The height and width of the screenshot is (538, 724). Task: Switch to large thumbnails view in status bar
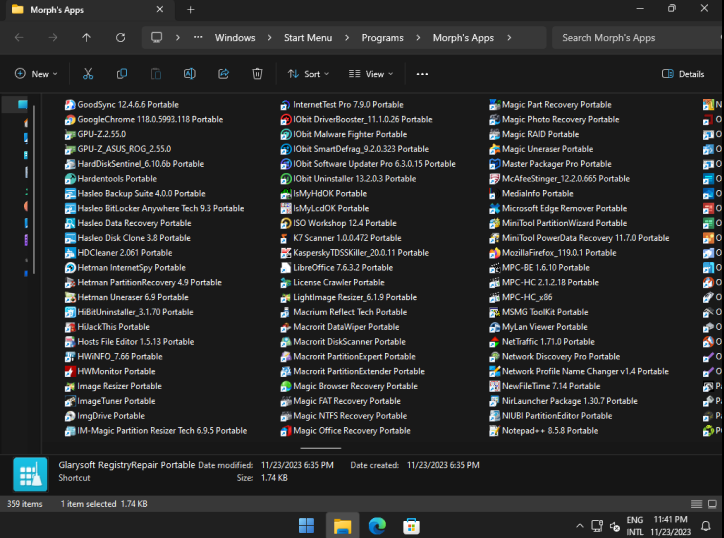712,504
